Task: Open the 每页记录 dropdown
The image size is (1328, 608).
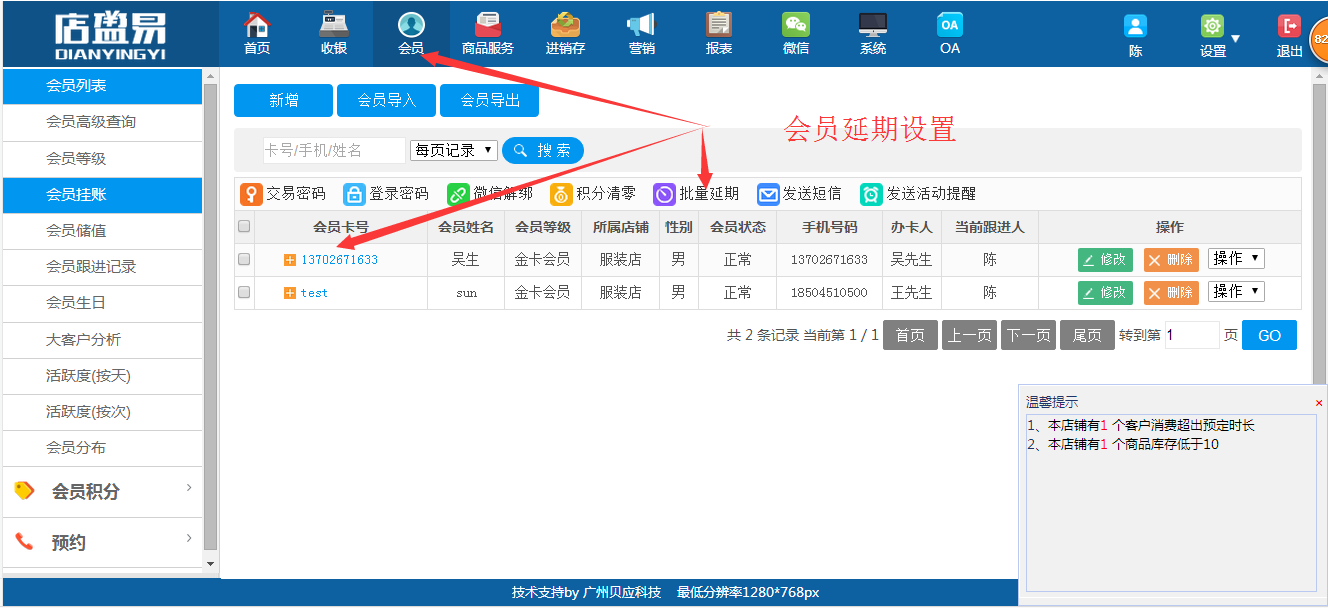Action: pyautogui.click(x=454, y=150)
